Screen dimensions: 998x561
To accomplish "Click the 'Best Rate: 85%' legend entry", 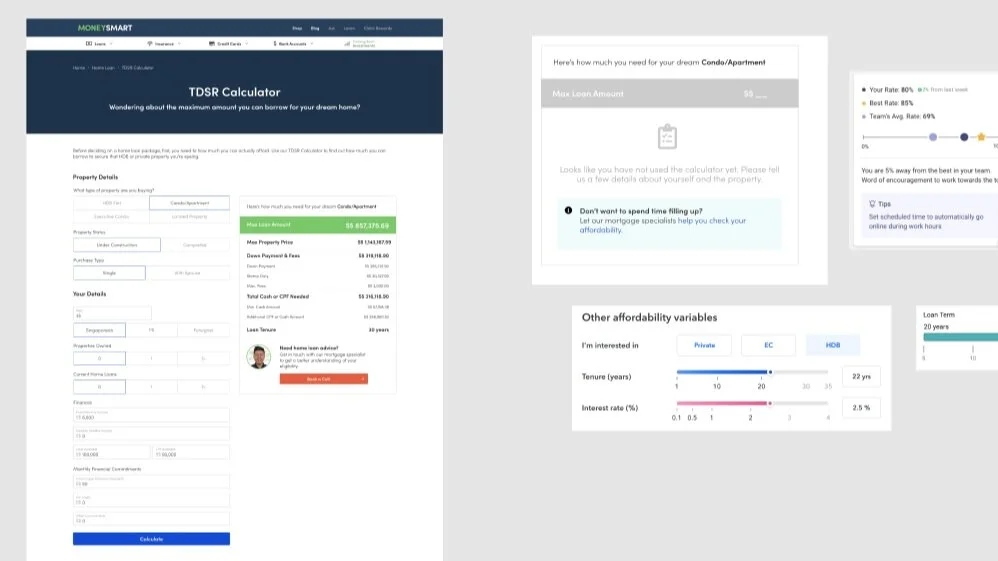I will (887, 103).
